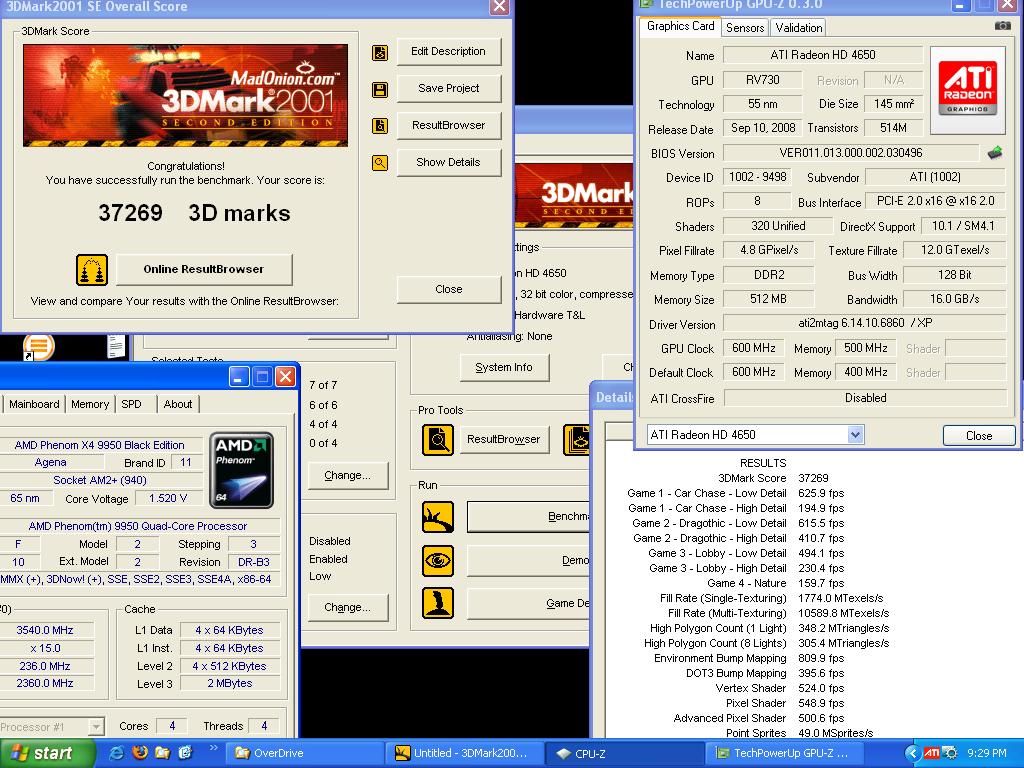Click the GPU-Z BIOS save chip icon

point(995,153)
